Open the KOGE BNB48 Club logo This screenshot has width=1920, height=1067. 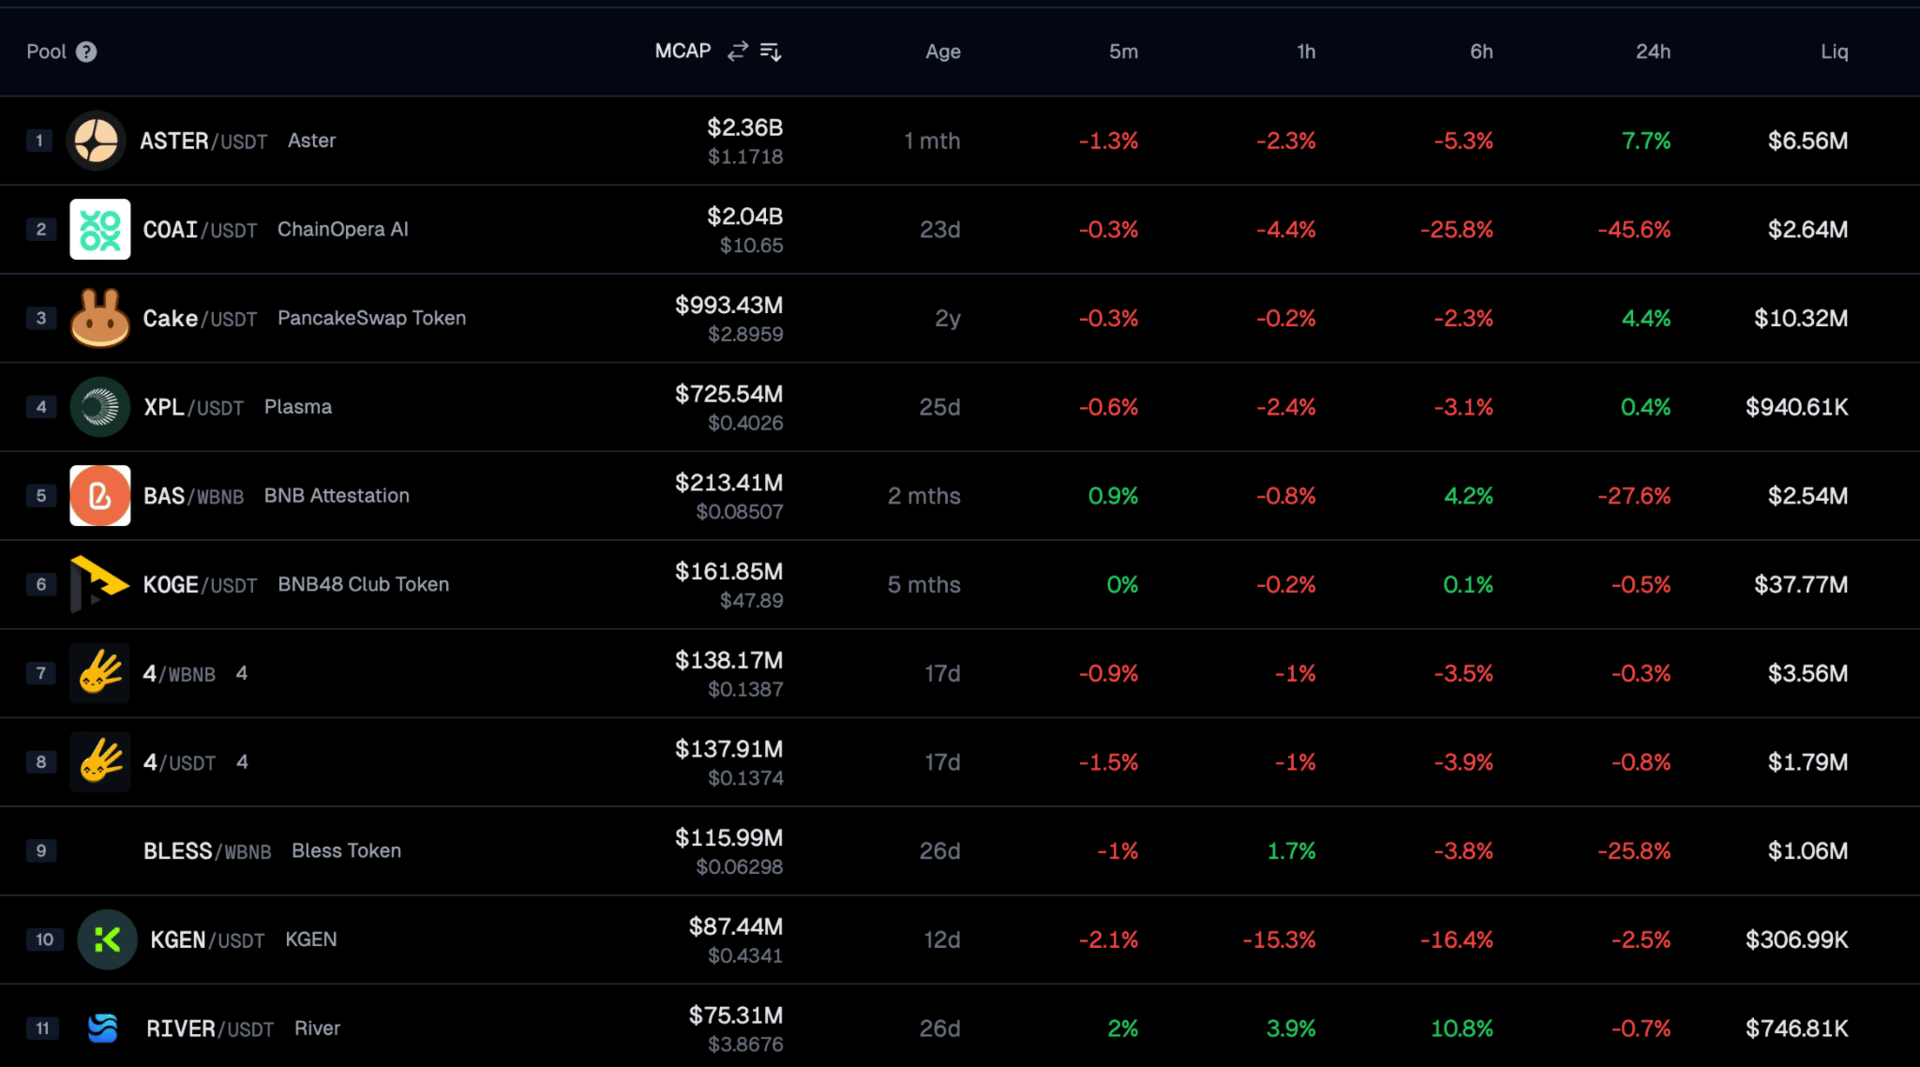pyautogui.click(x=100, y=584)
